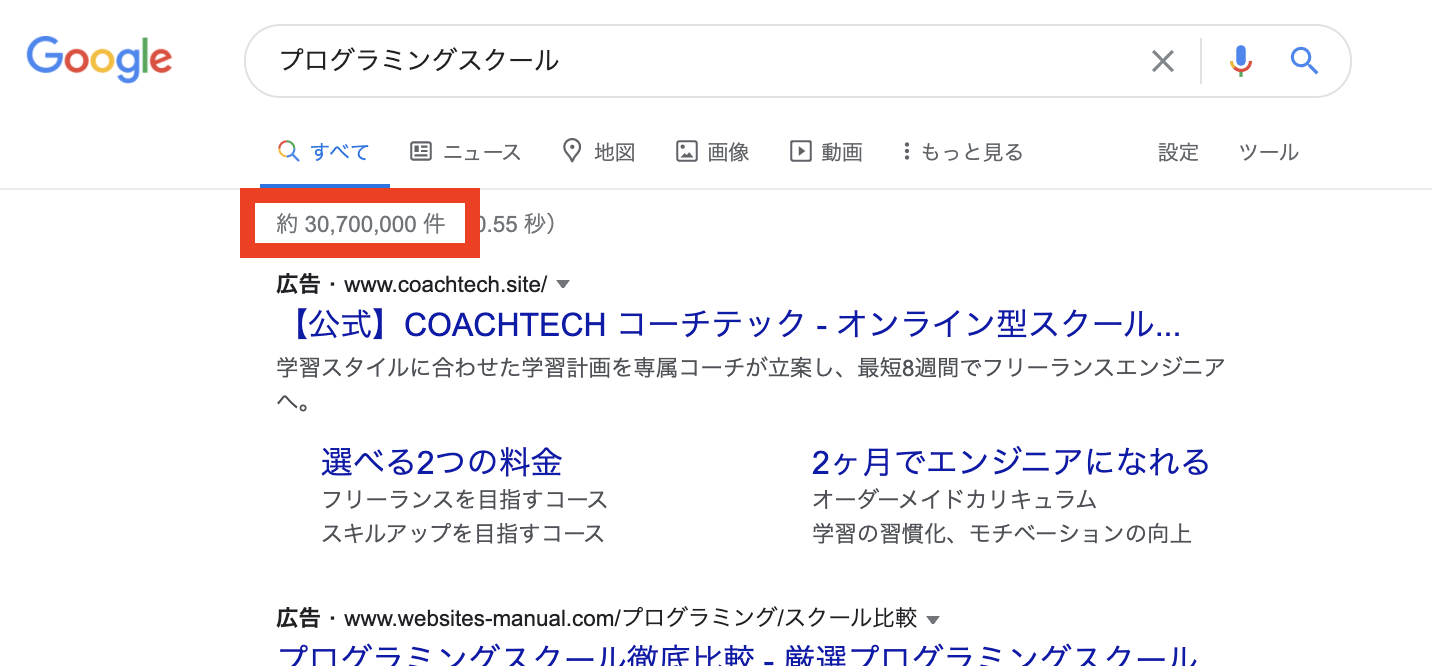Open the 設定 settings menu

pyautogui.click(x=1178, y=152)
